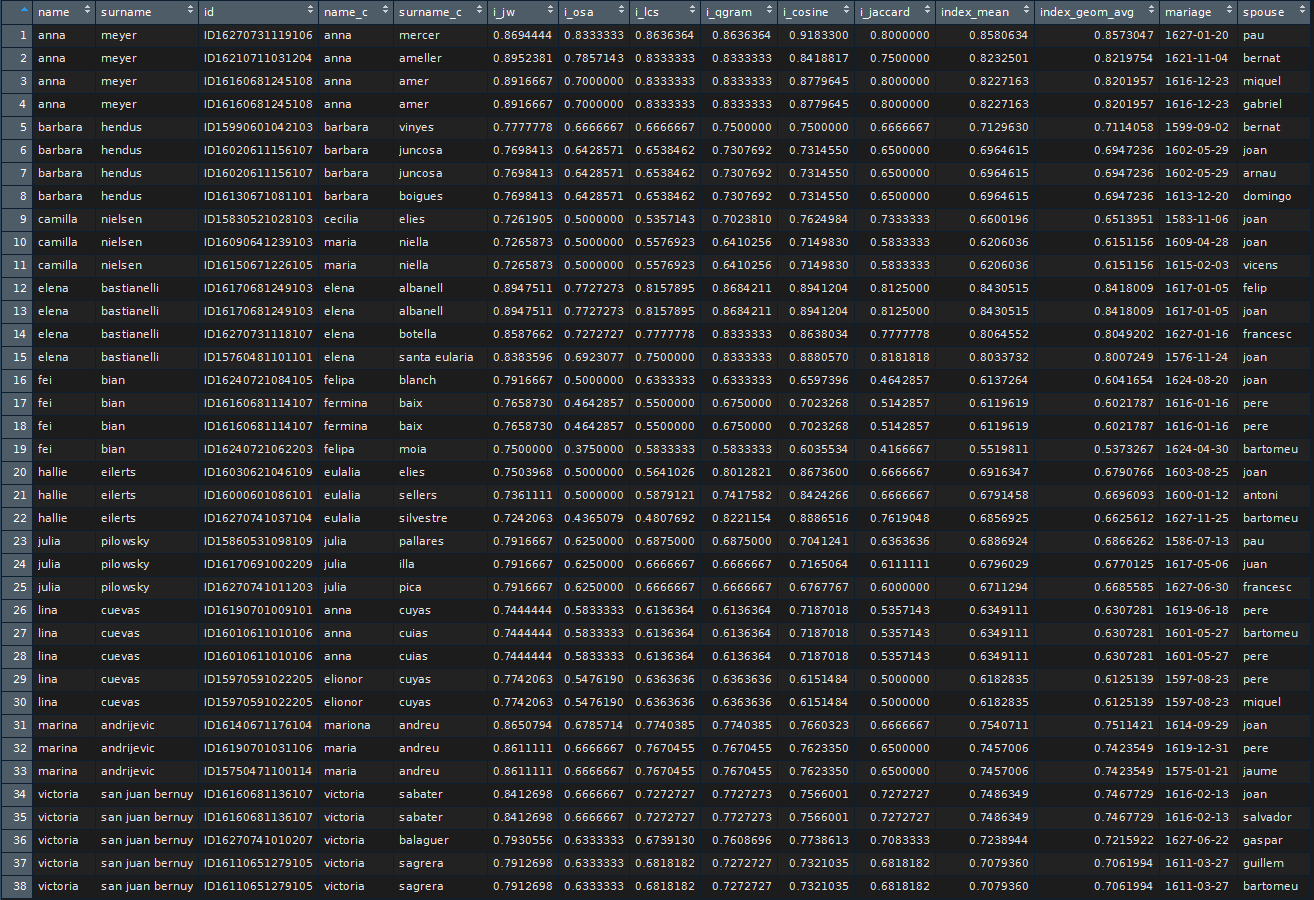Screen dimensions: 1314x900
Task: Click the spouse cell 'salvador'
Action: (1267, 817)
